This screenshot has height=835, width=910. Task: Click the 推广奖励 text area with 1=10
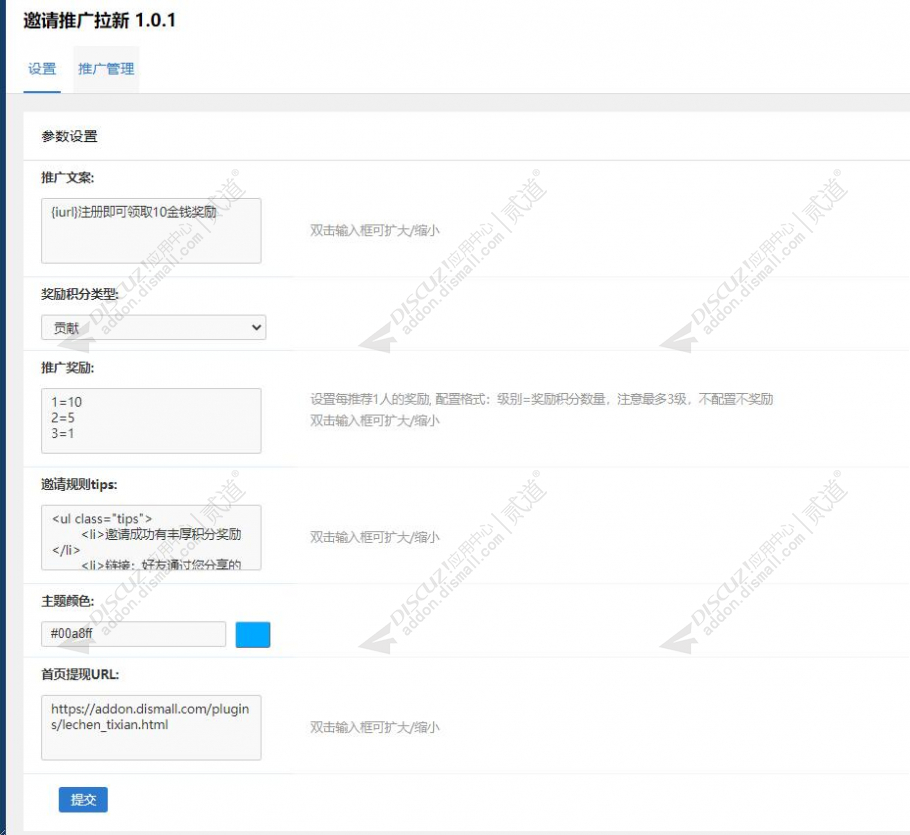coord(151,421)
